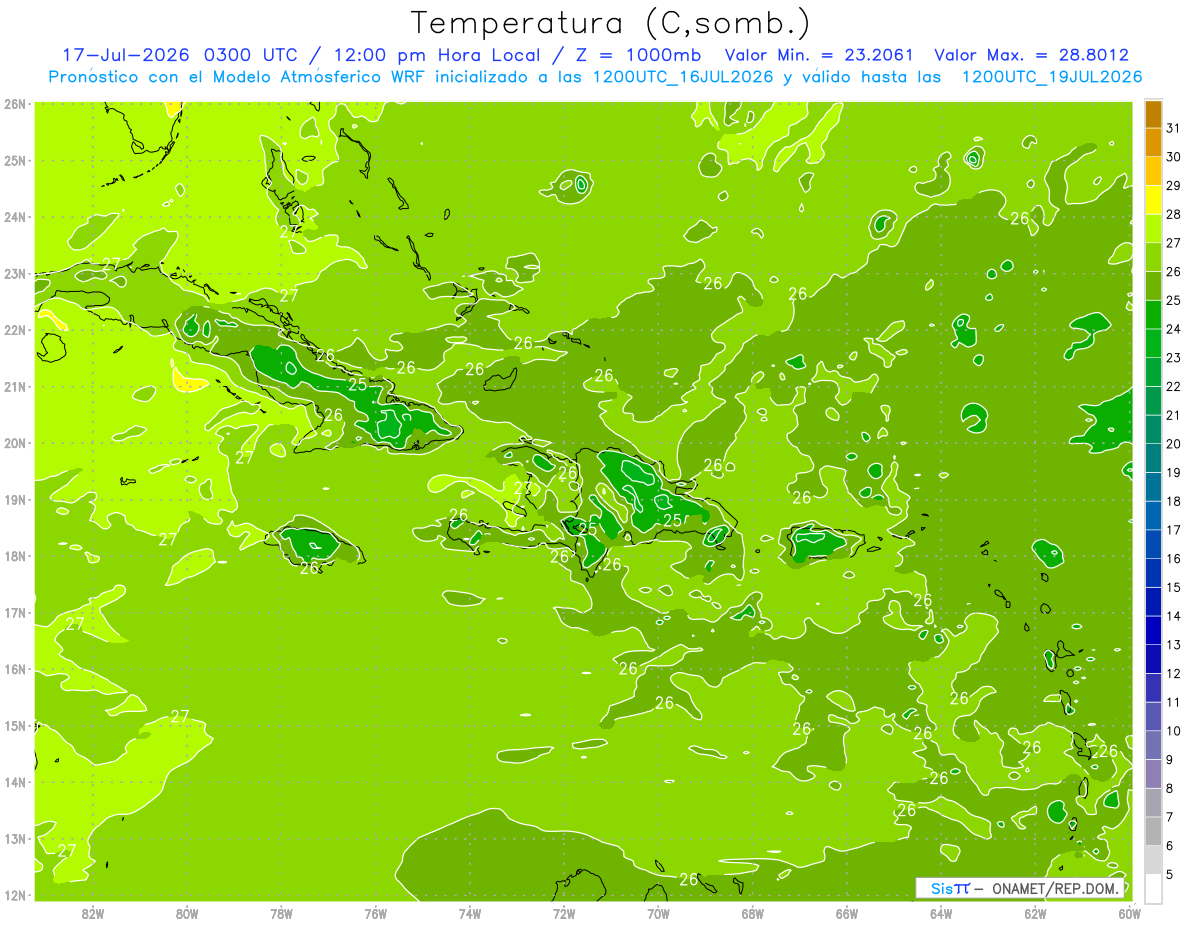Screen dimensions: 1200x927
Task: Click the "11" color scale label
Action: [x=1174, y=703]
